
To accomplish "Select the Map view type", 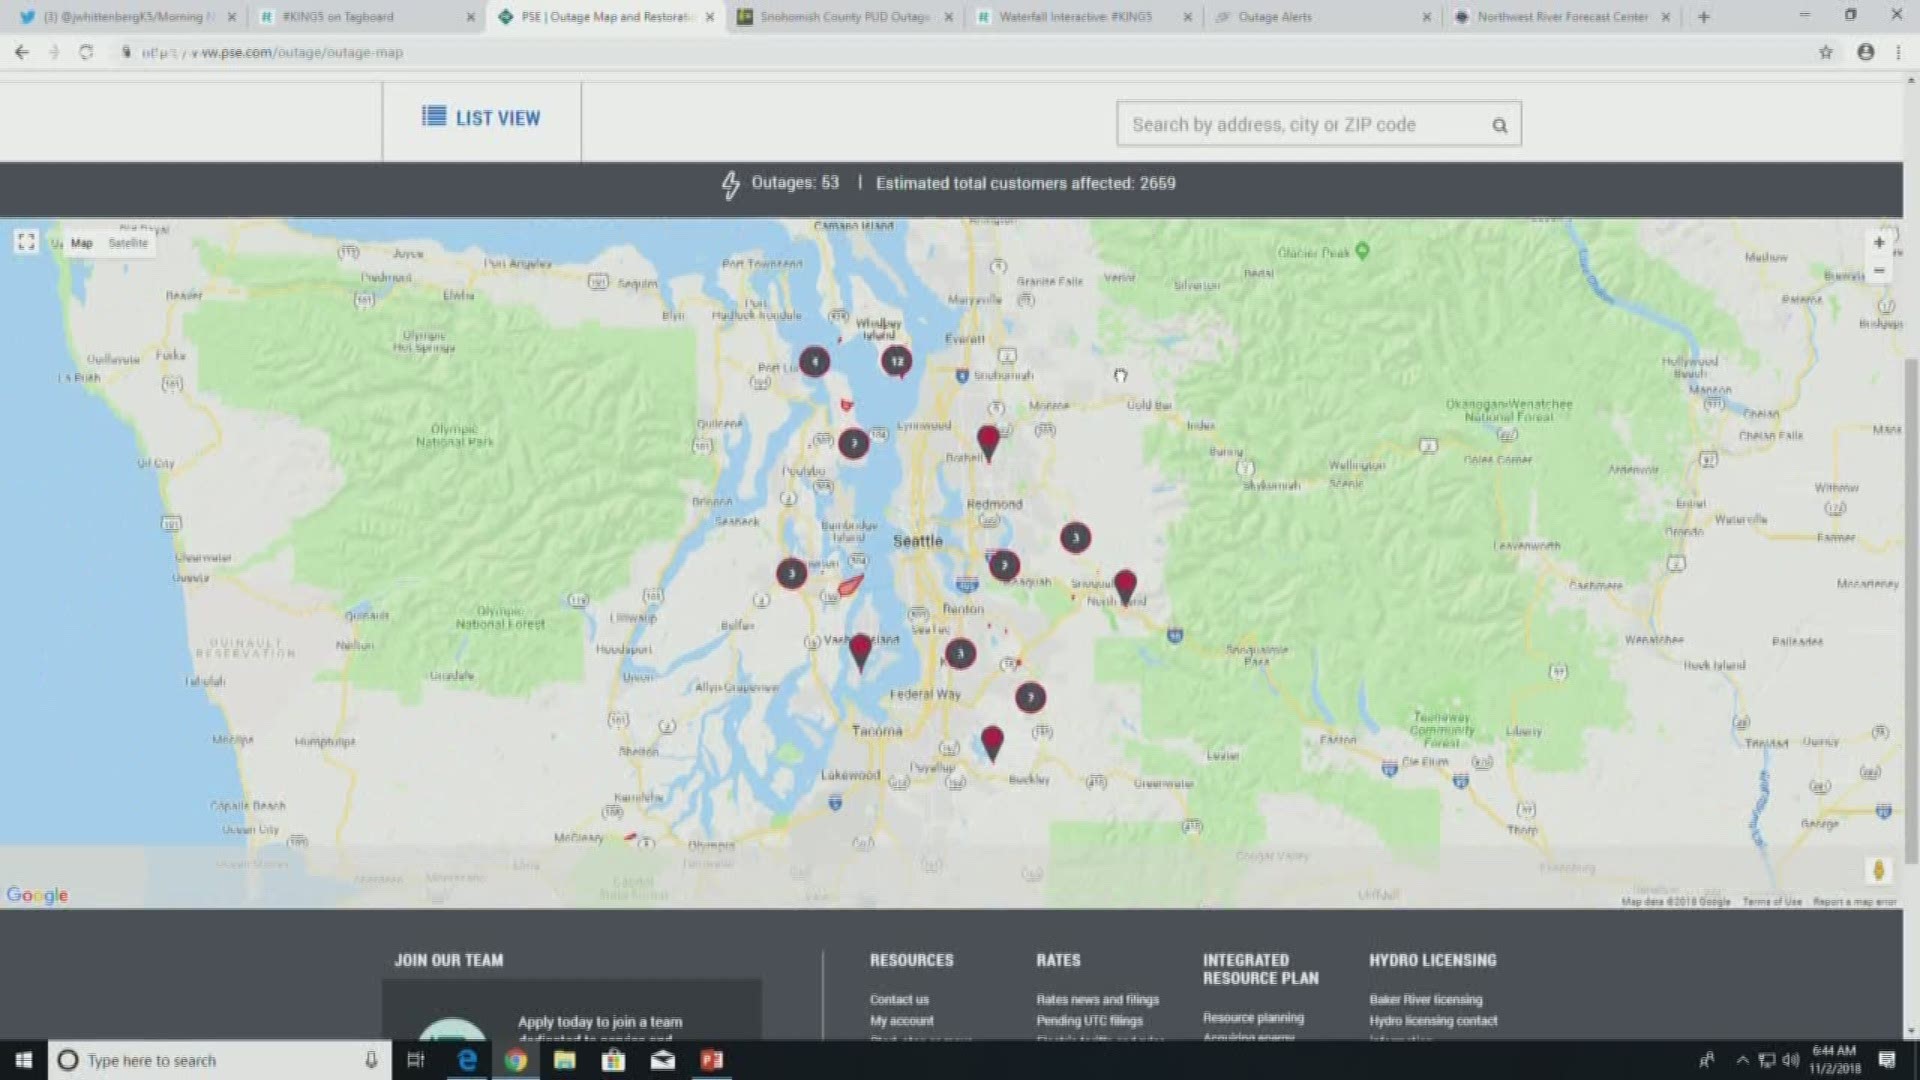I will click(x=82, y=243).
